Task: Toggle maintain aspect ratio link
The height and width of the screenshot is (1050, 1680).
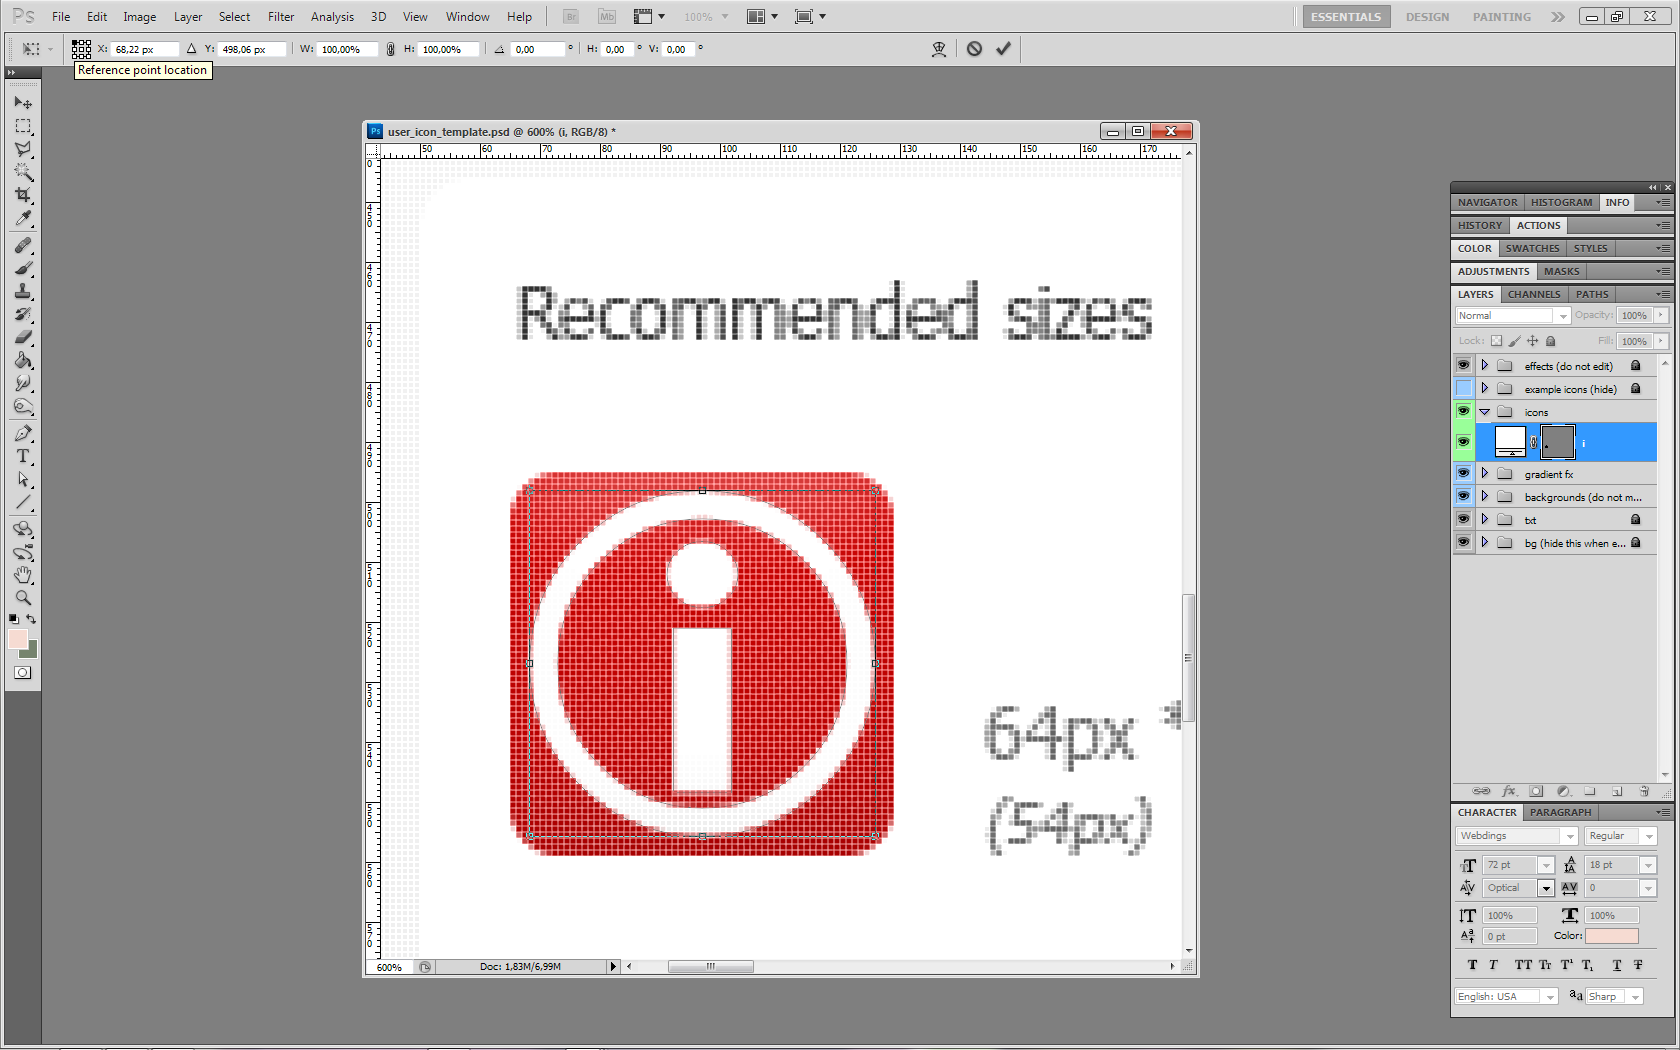Action: [x=390, y=49]
